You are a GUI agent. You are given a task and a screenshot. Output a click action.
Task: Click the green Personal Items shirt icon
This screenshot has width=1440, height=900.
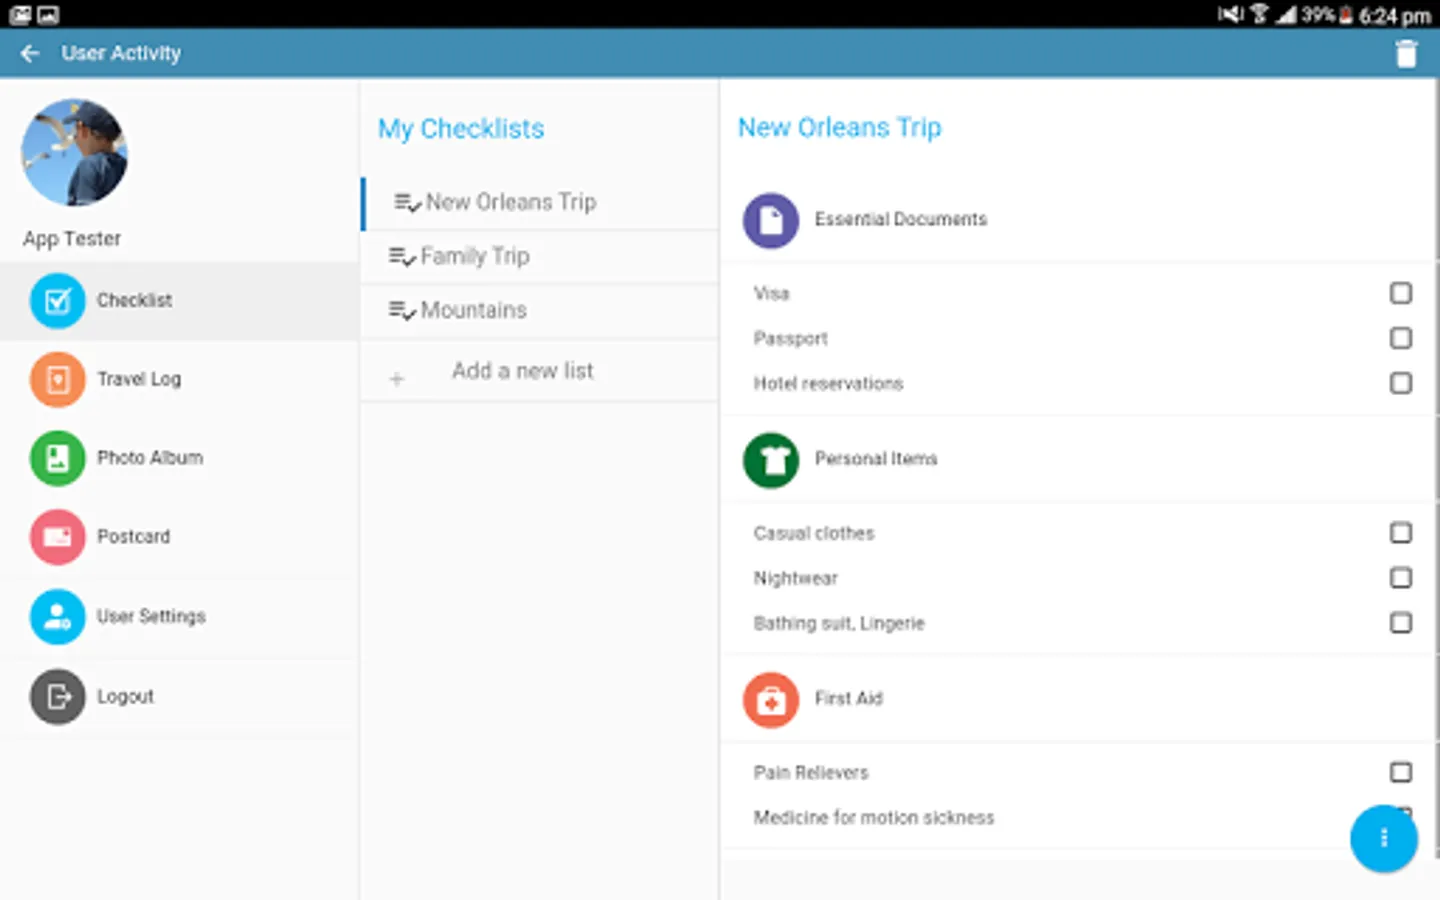click(x=770, y=460)
